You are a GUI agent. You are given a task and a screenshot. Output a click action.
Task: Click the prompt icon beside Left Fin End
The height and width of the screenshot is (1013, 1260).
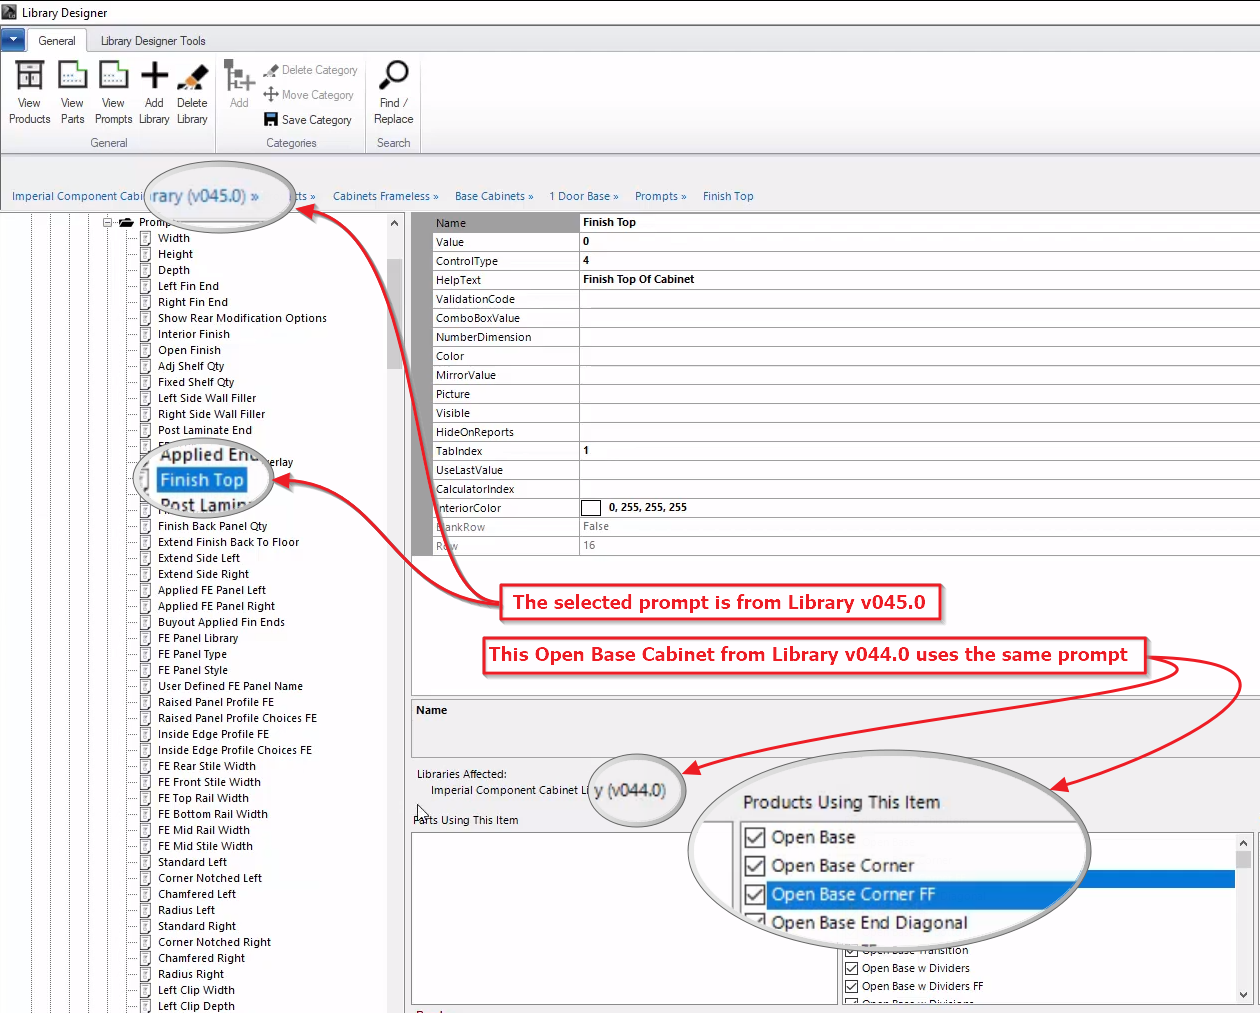[145, 286]
